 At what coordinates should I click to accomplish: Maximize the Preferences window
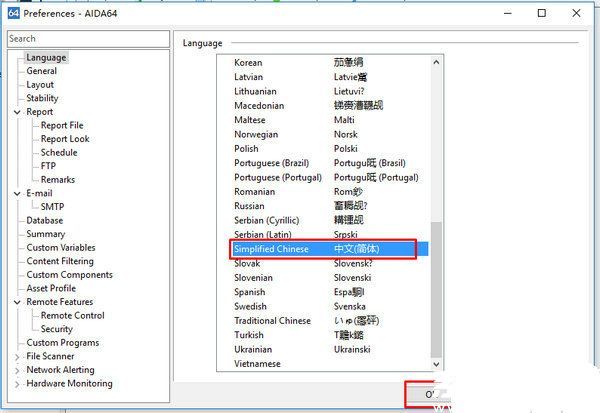click(x=542, y=14)
